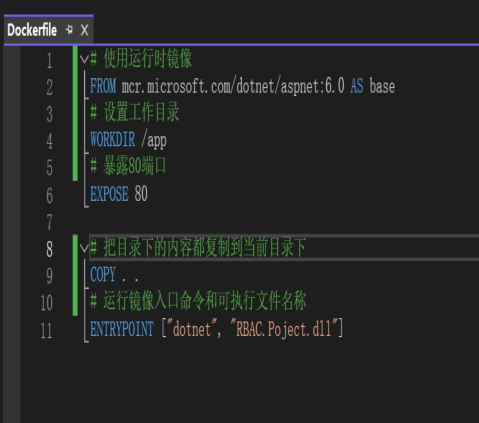
Task: Collapse the code block at line 1
Action: point(84,59)
